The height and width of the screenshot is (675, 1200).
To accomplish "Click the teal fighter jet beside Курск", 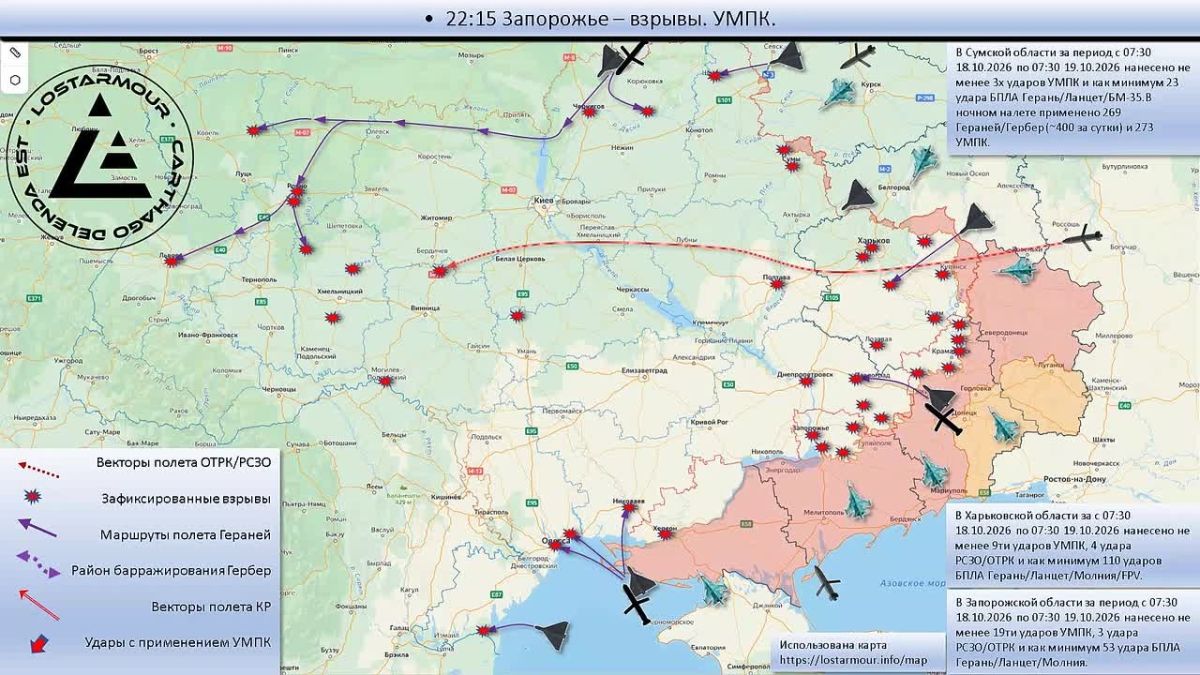I will click(838, 93).
